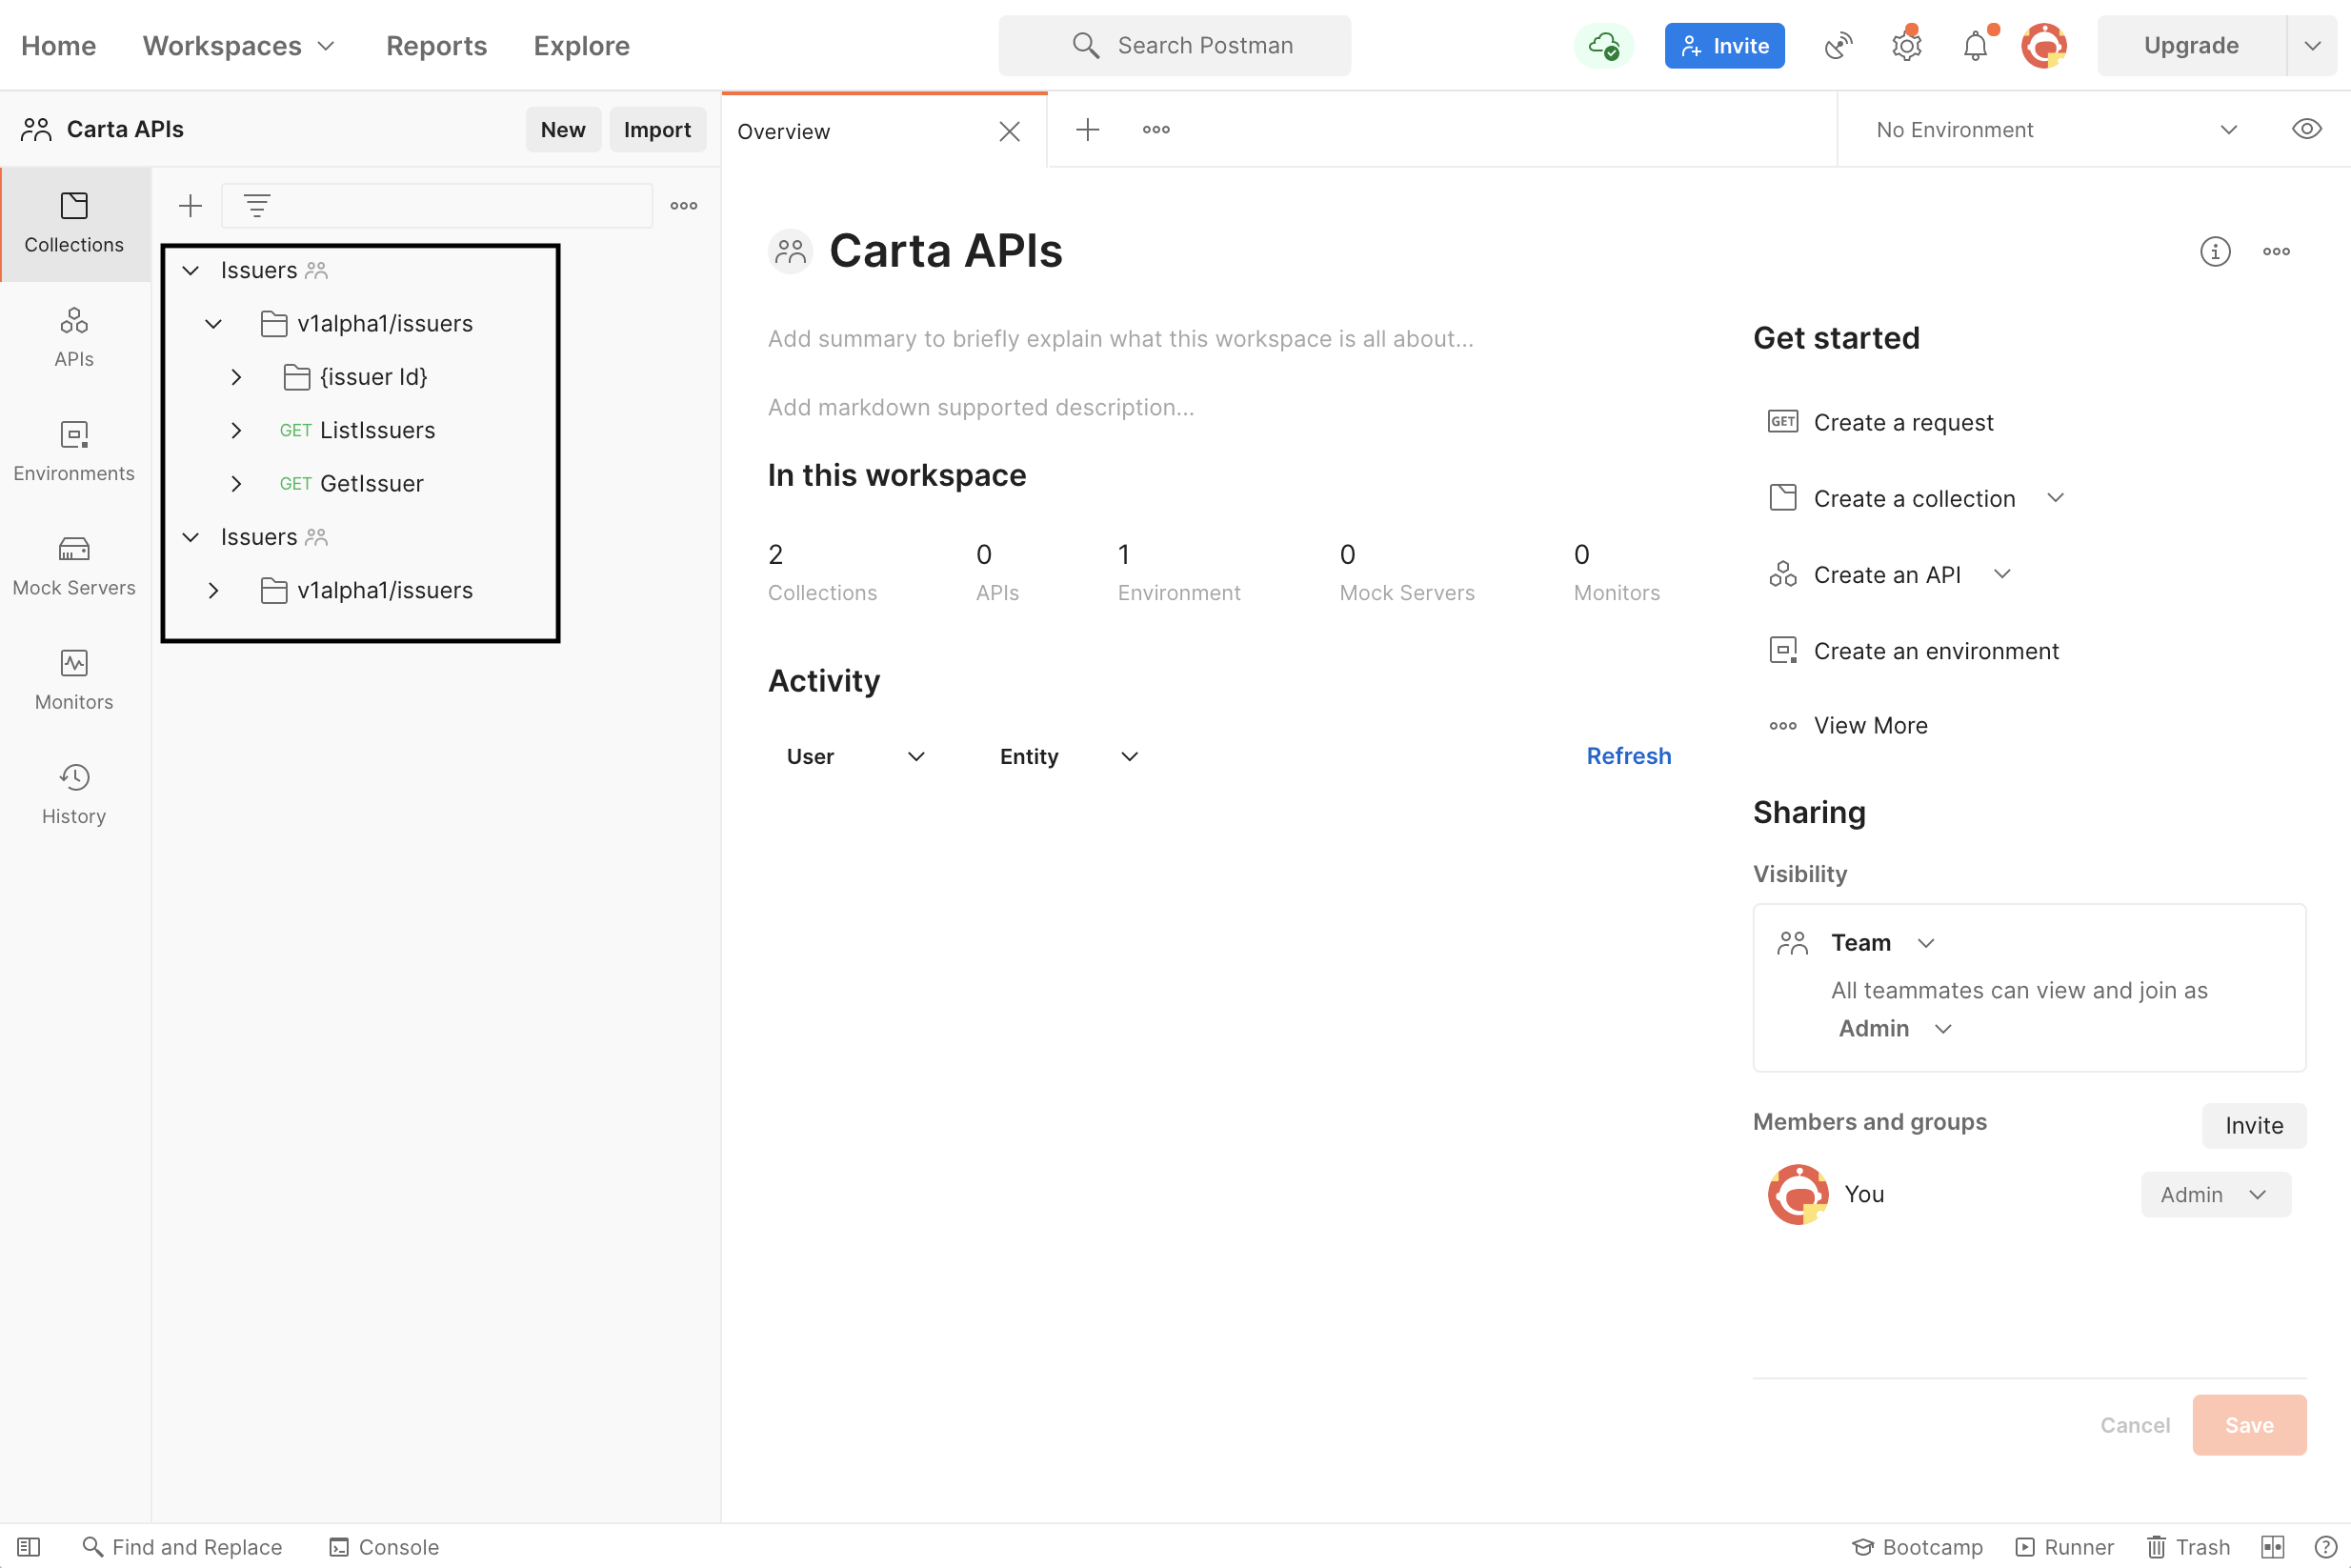This screenshot has height=1568, width=2351.
Task: Click the workspace summary placeholder
Action: 1120,339
